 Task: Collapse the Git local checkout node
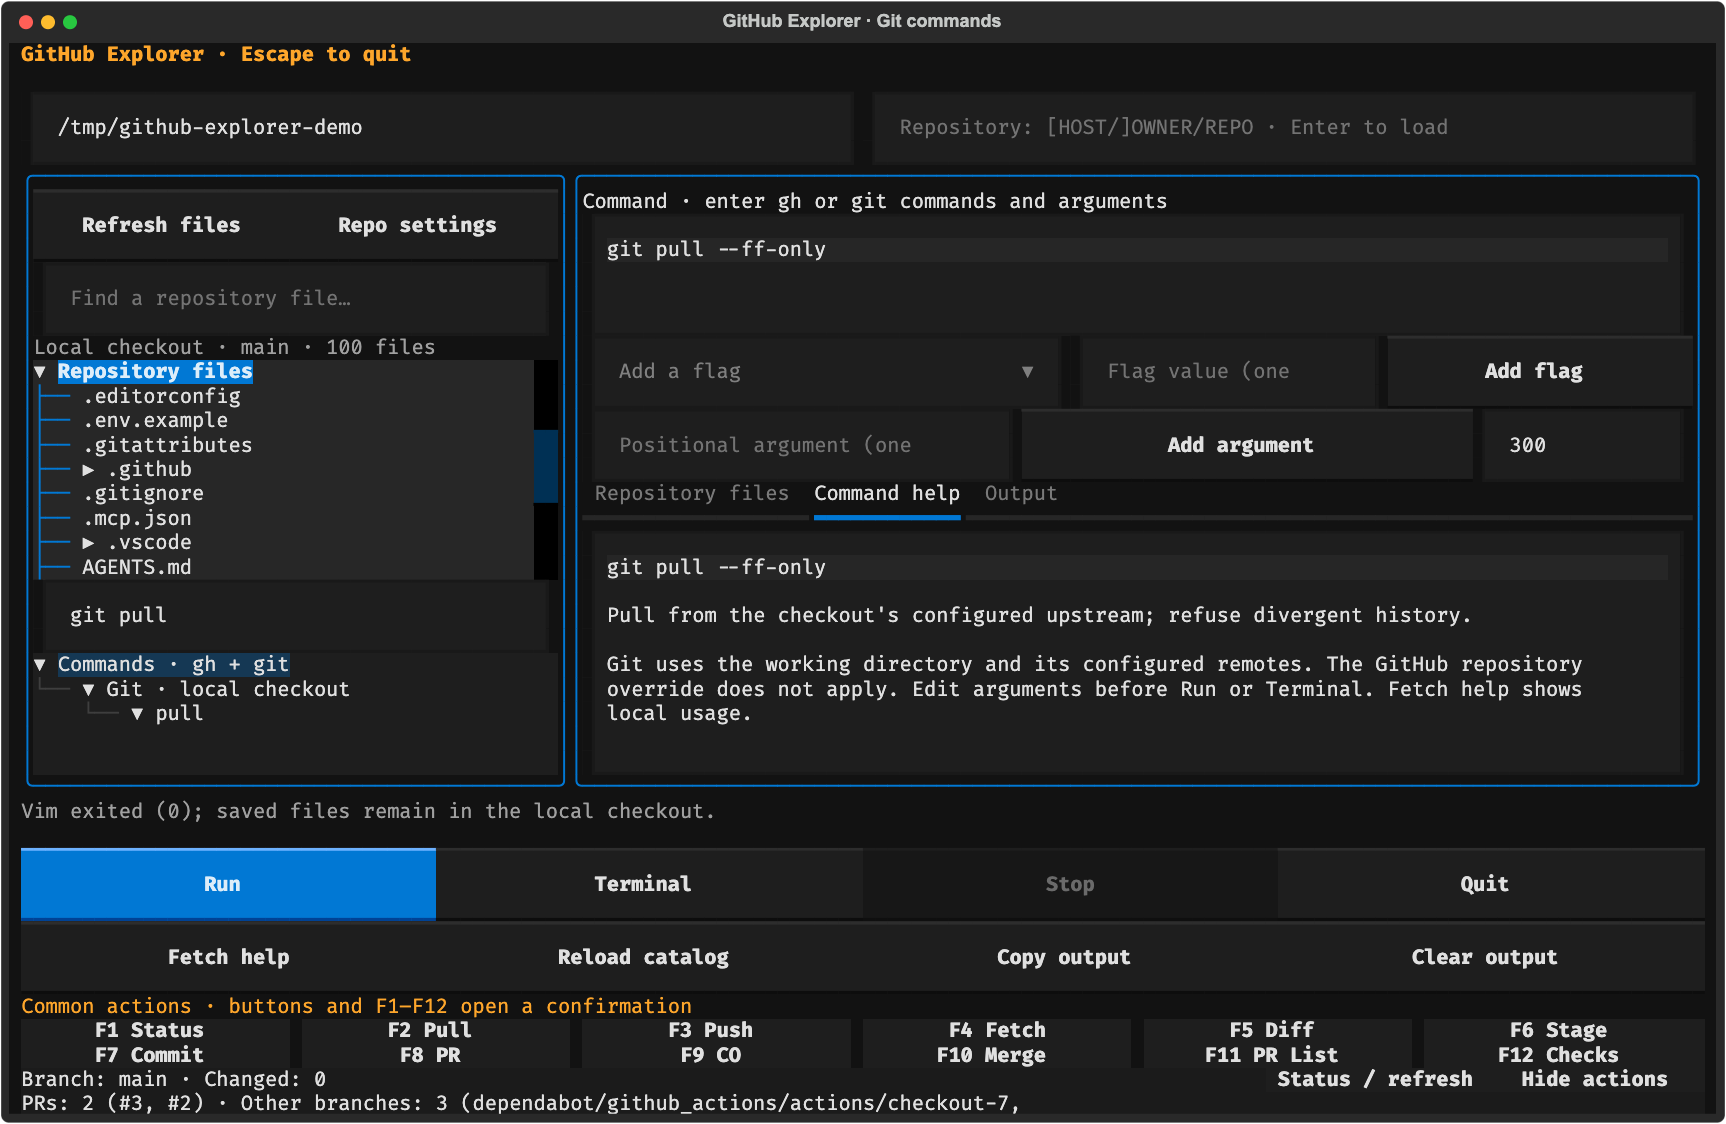click(x=88, y=690)
